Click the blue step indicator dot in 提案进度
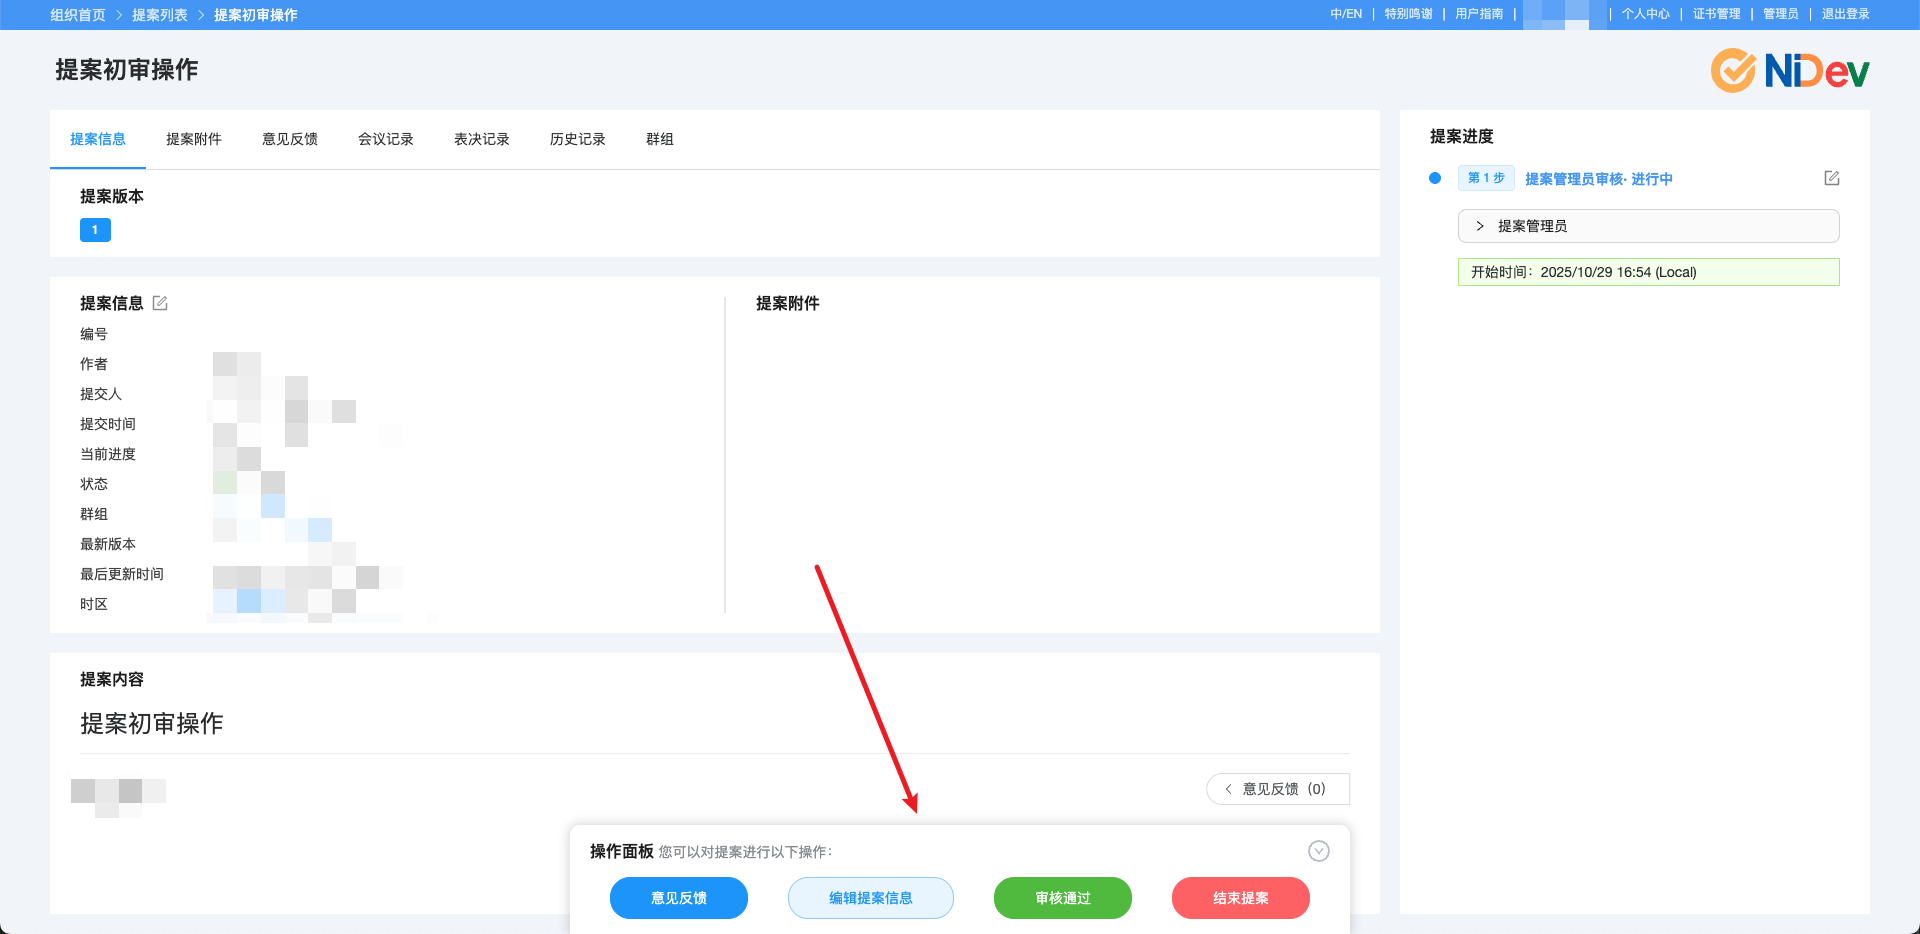Screen dimensions: 1920x934 [x=1434, y=177]
